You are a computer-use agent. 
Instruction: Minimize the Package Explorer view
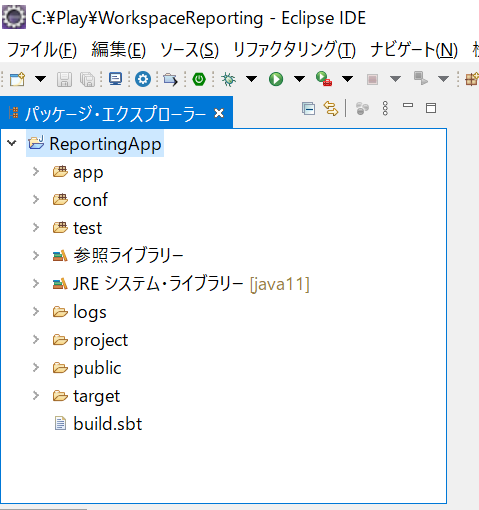tap(408, 105)
